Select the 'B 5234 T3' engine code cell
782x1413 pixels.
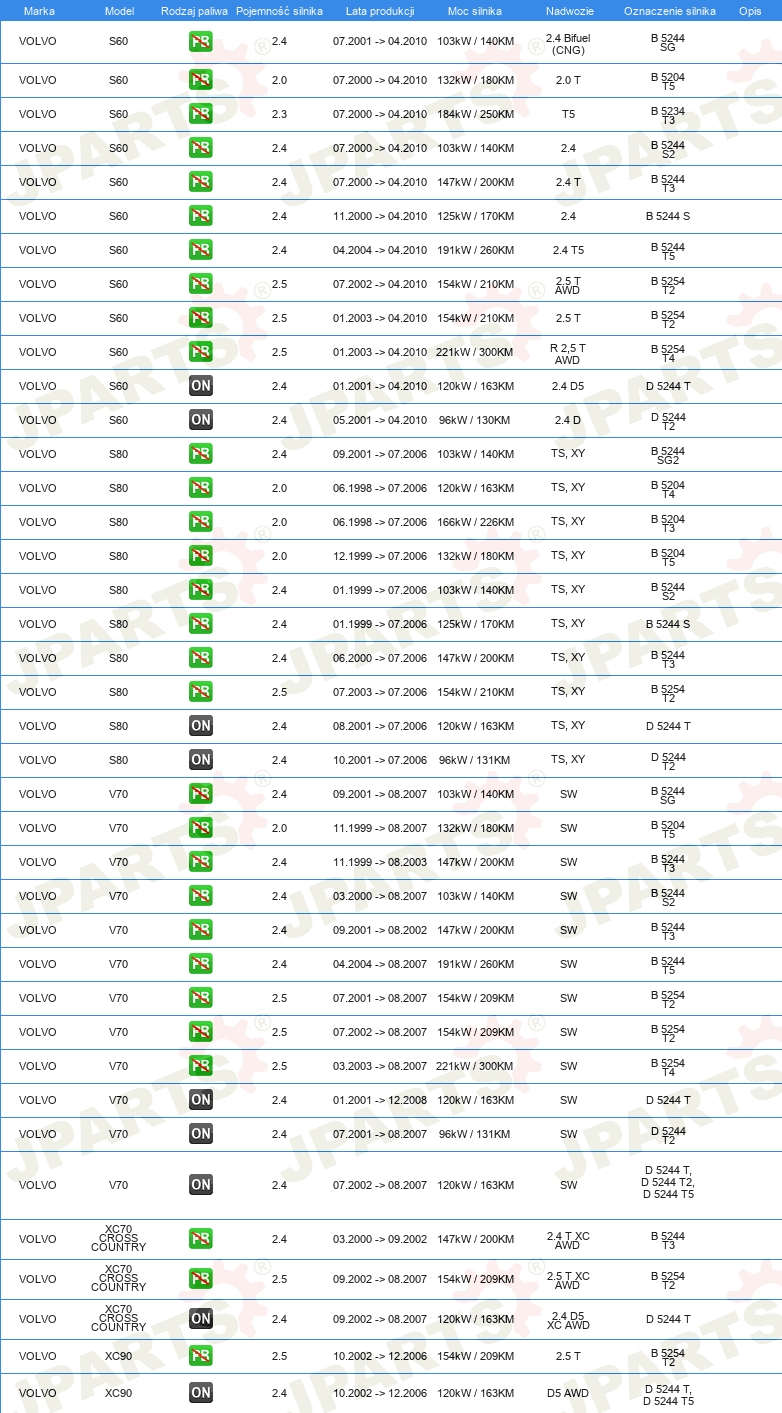pos(668,114)
